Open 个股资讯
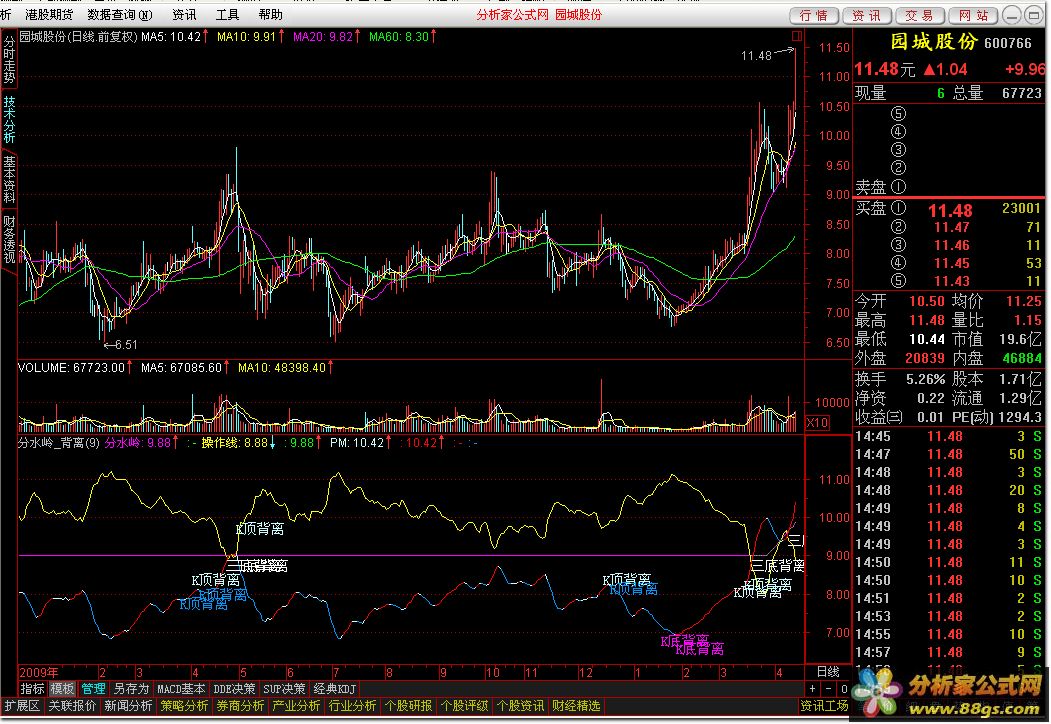 520,706
